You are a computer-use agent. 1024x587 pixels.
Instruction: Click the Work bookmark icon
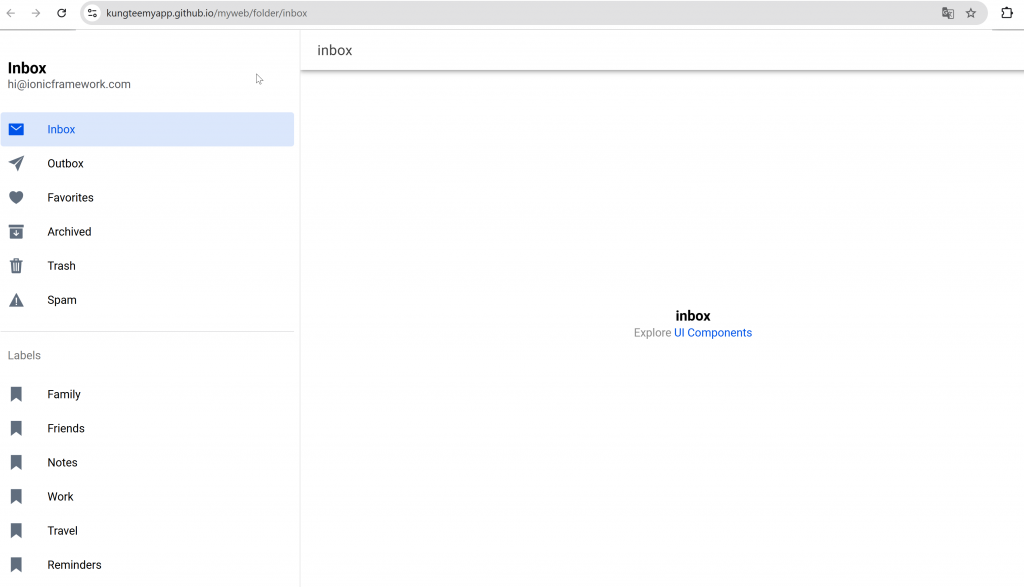tap(16, 497)
